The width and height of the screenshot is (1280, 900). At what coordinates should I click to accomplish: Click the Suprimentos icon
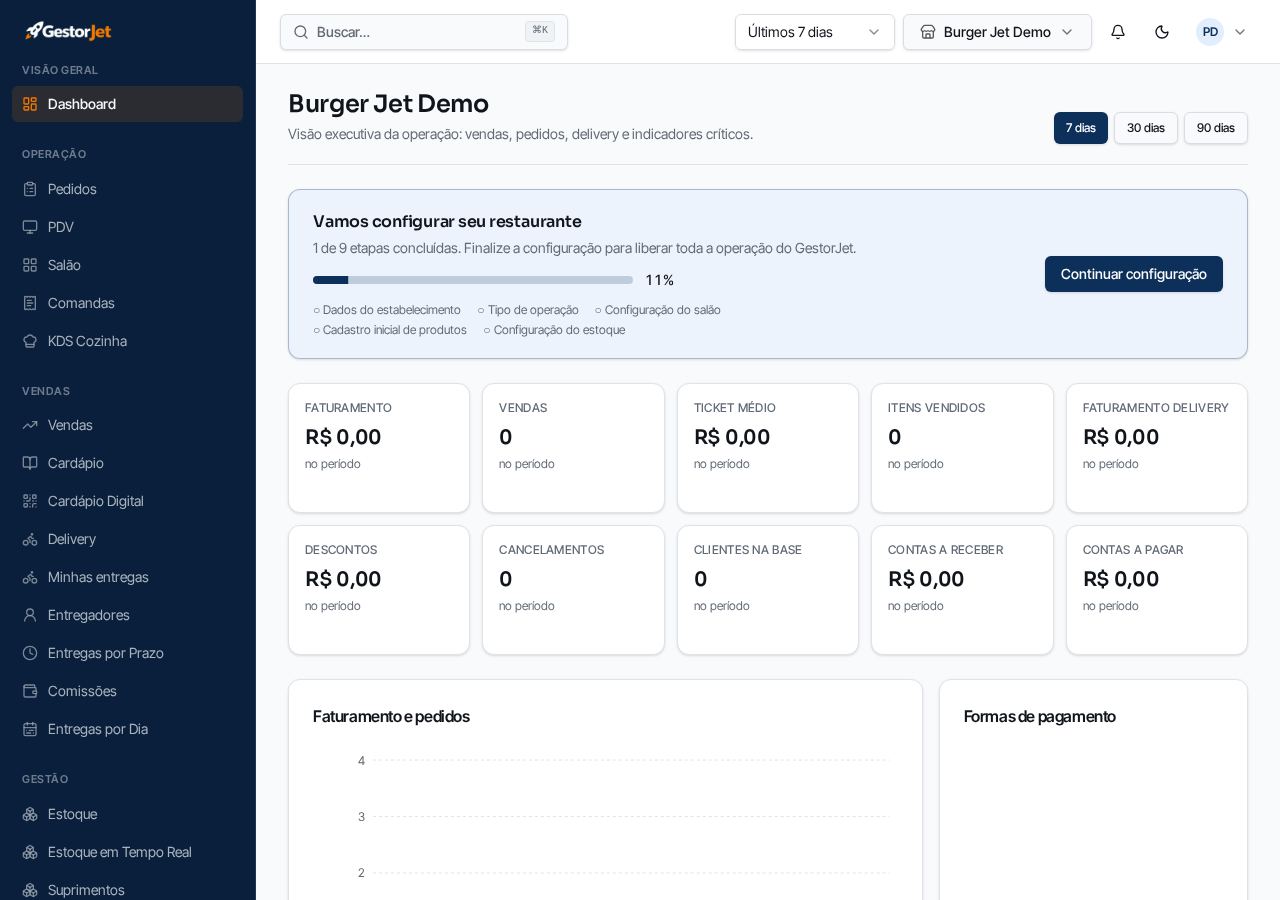[30, 890]
